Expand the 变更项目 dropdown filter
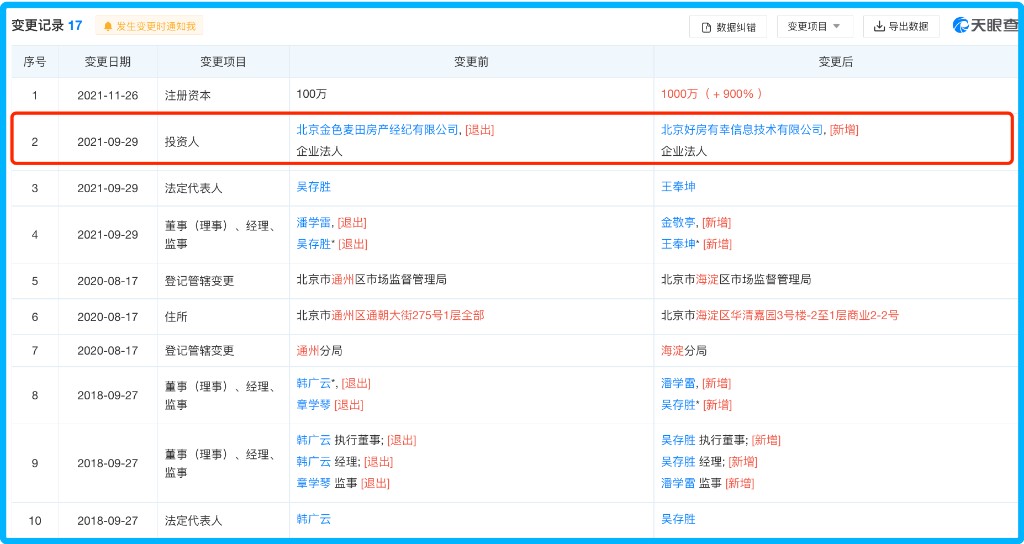Screen dimensions: 1024x544 point(813,27)
